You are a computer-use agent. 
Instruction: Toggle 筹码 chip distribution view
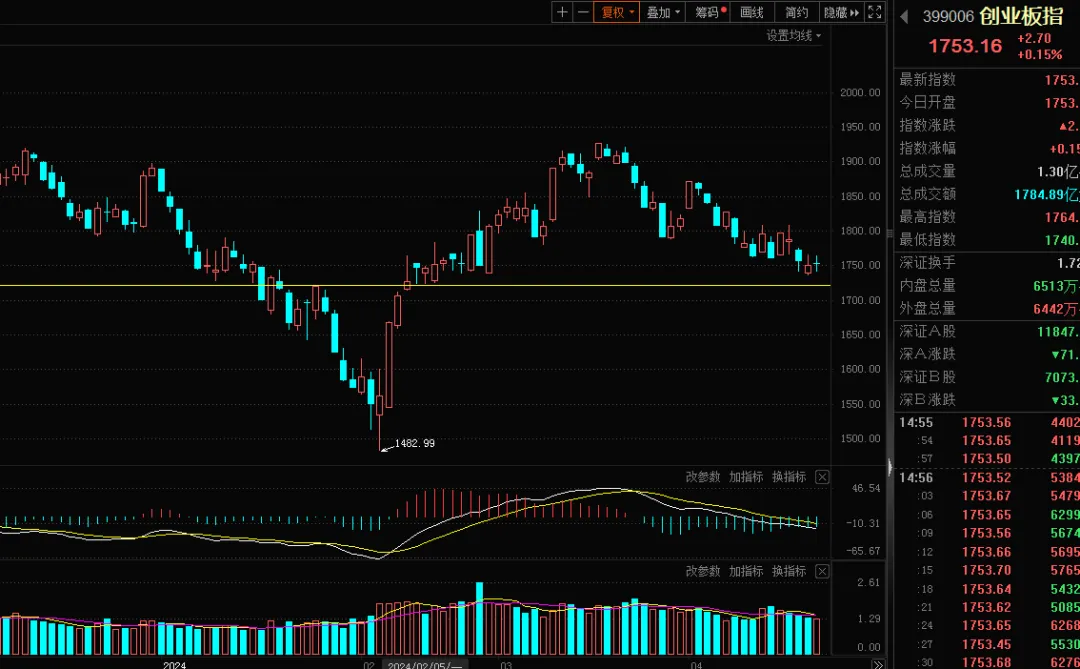click(x=709, y=12)
